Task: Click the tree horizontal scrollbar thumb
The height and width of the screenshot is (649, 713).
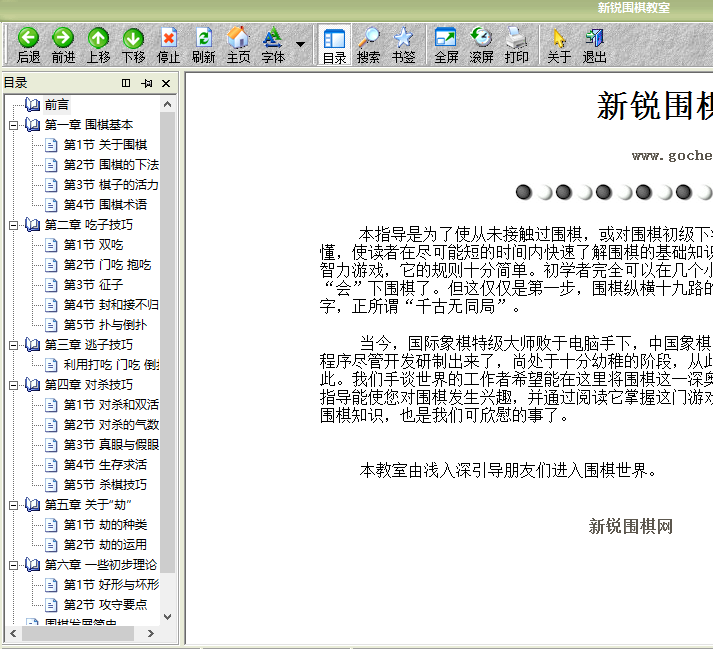Action: [78, 633]
